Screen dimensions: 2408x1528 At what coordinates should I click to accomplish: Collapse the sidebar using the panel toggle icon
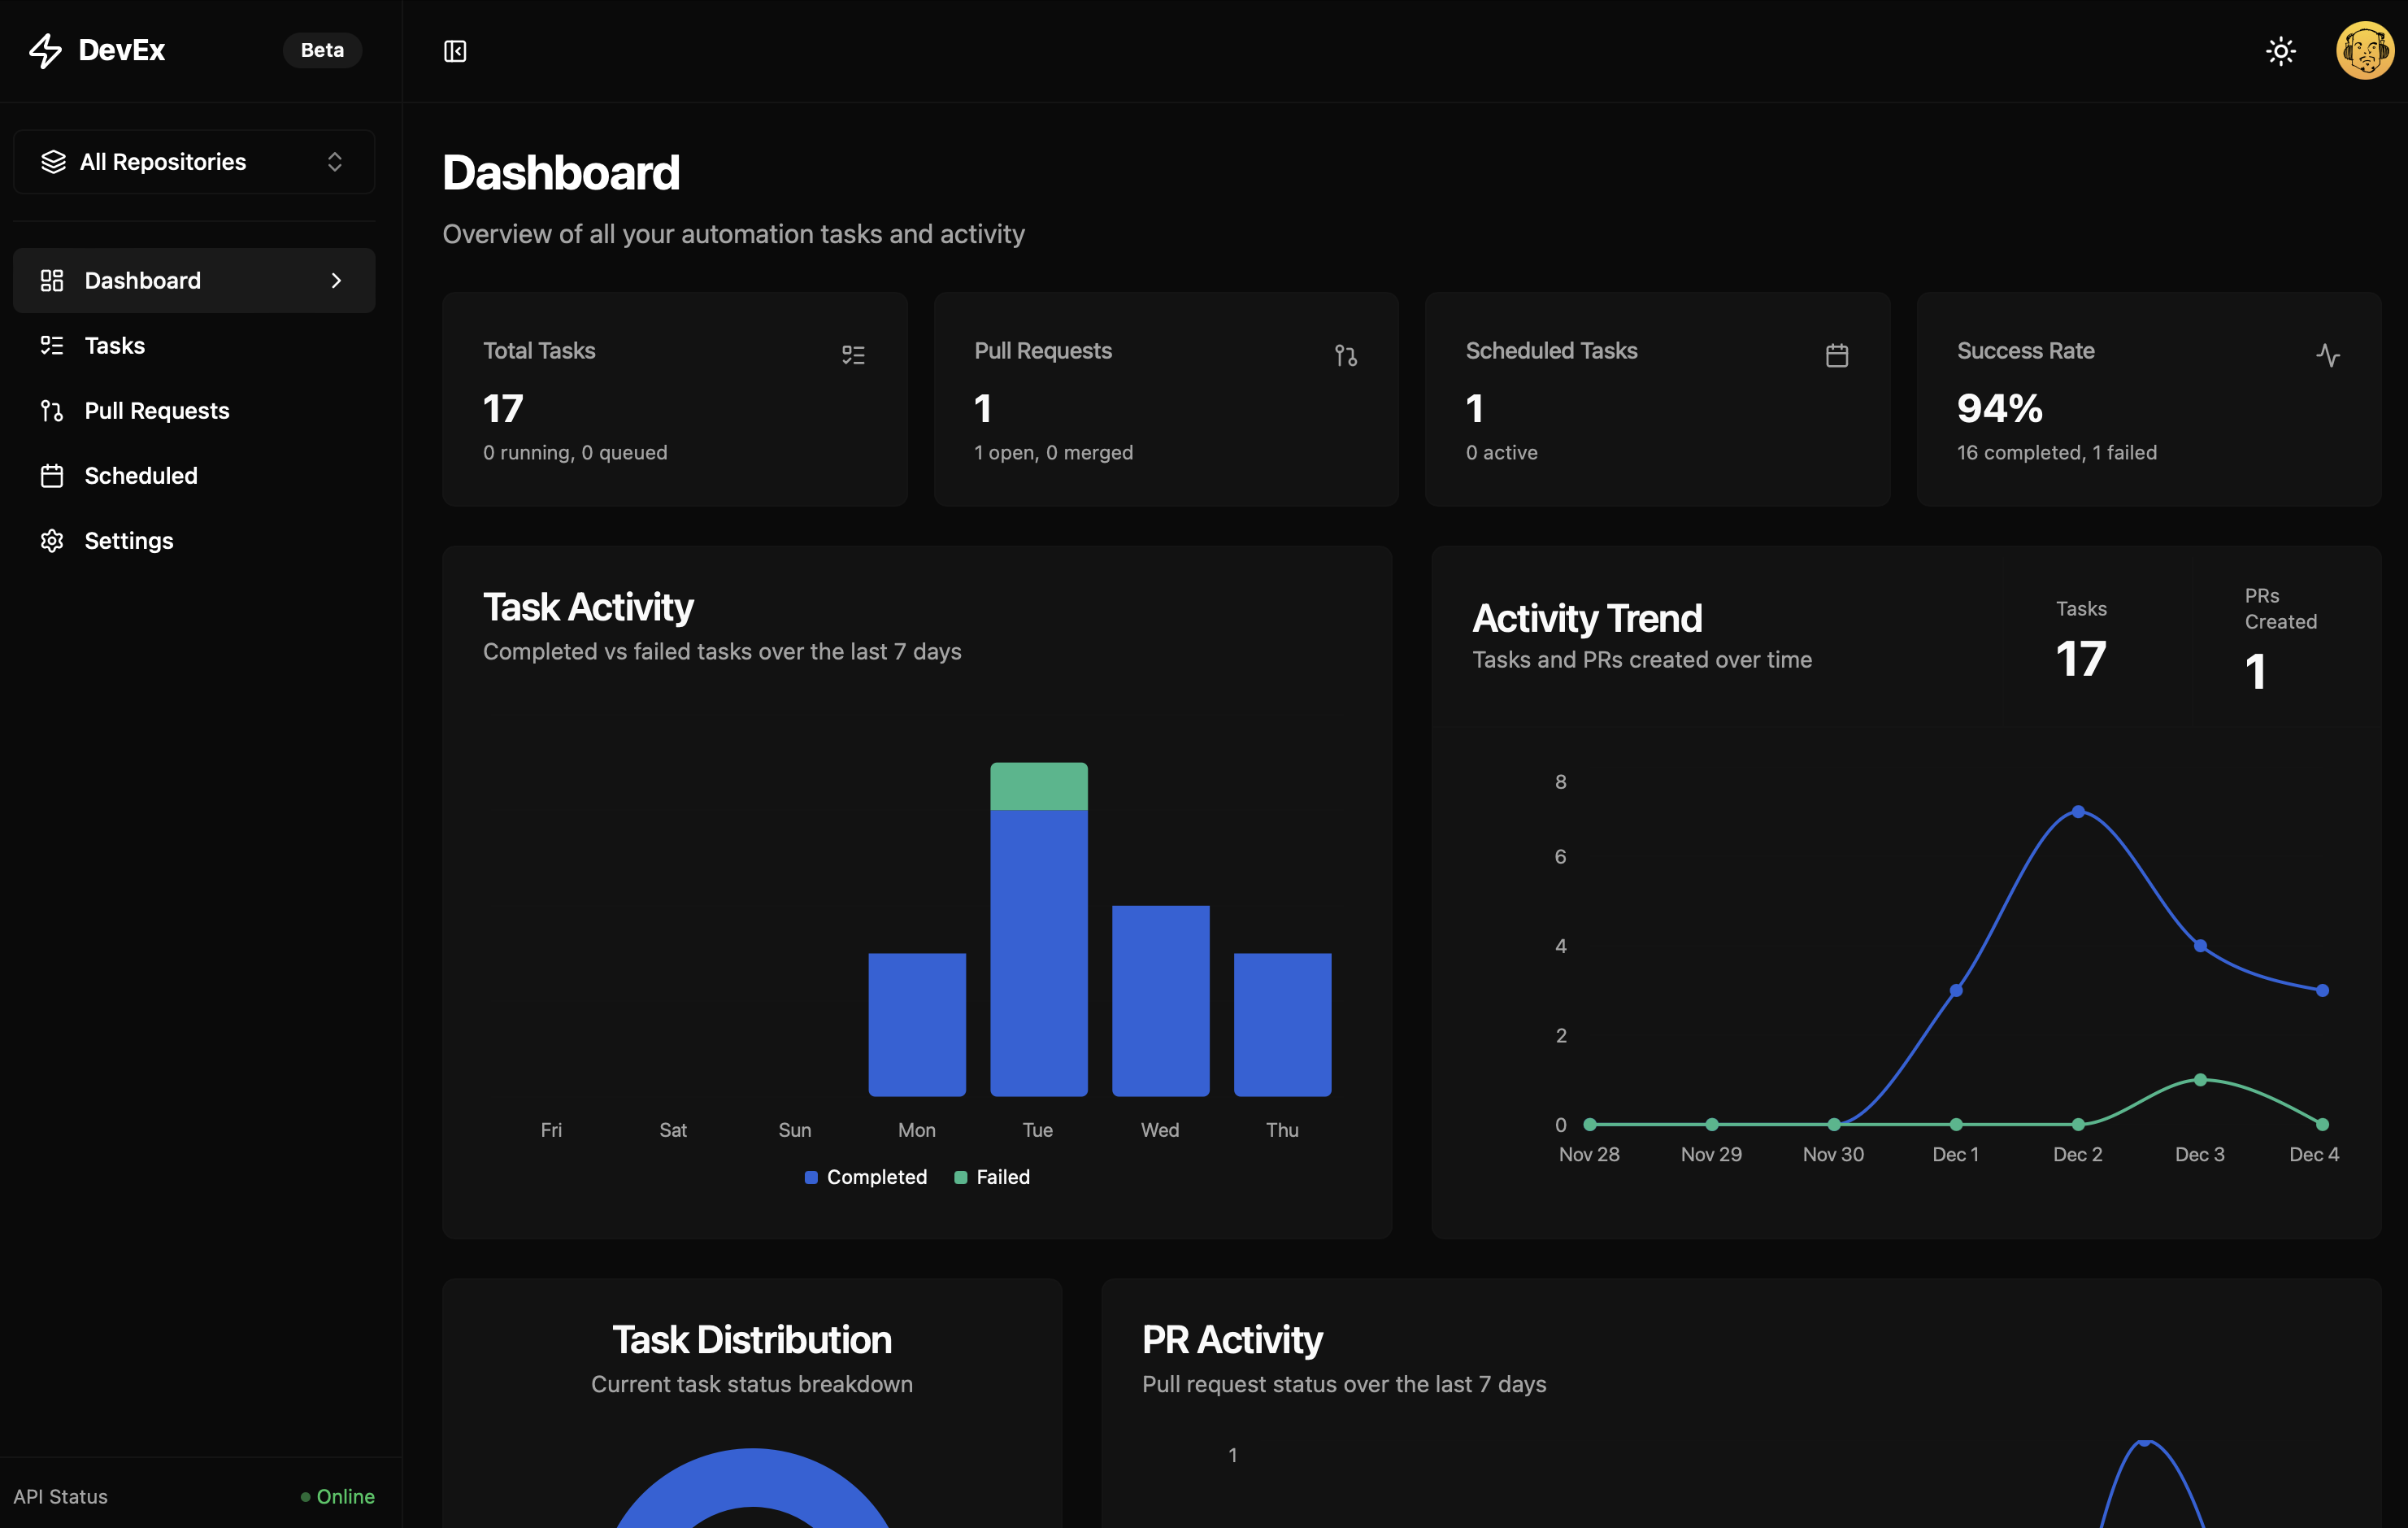point(454,50)
